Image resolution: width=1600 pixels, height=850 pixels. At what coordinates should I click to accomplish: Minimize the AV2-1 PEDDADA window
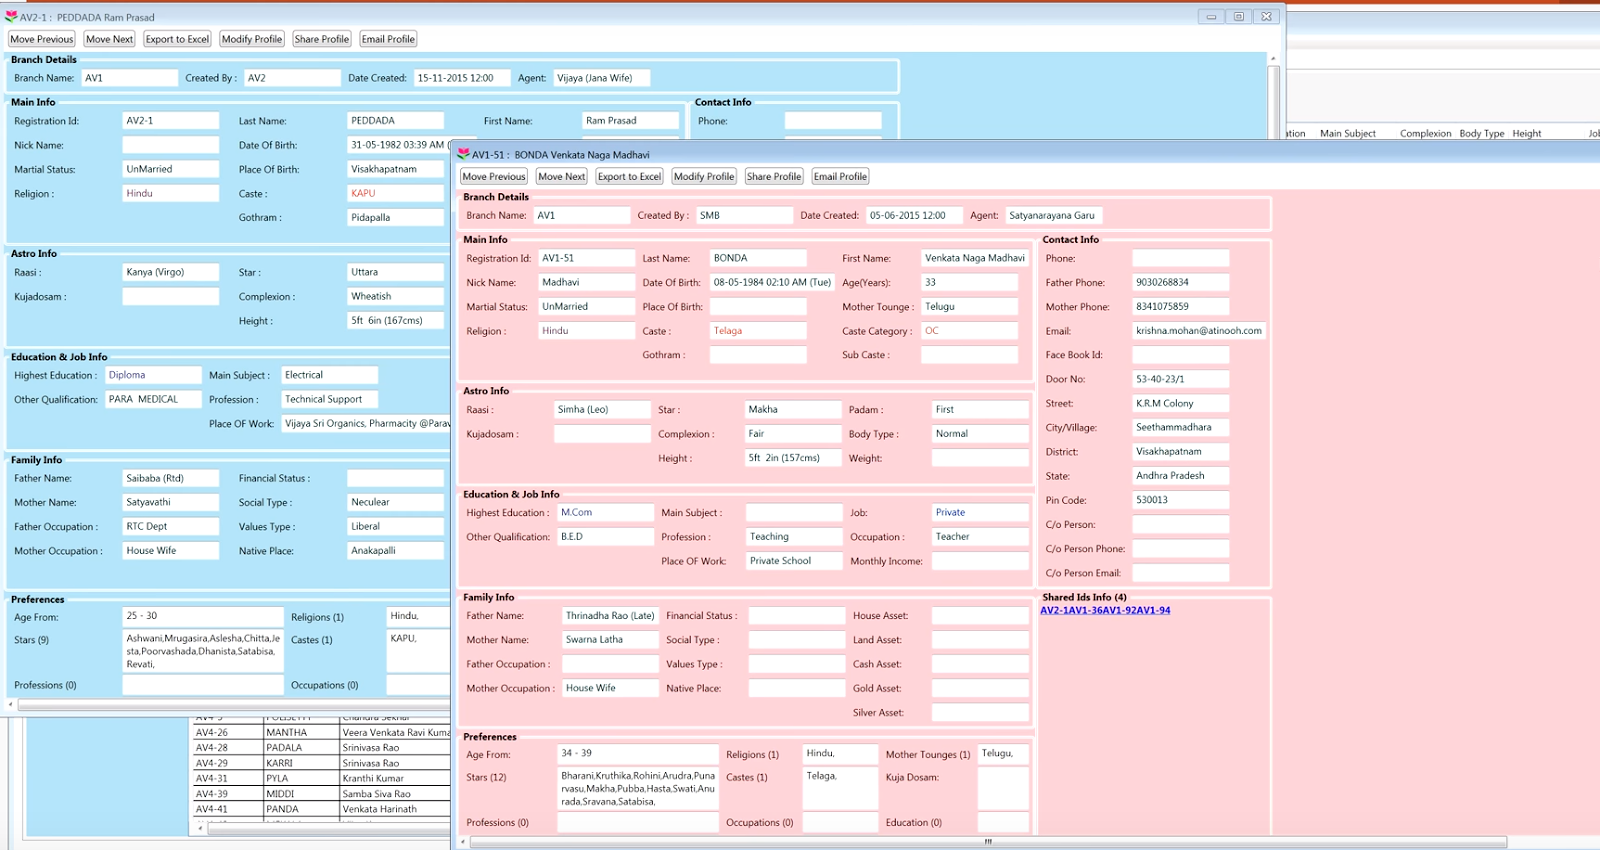(x=1211, y=17)
